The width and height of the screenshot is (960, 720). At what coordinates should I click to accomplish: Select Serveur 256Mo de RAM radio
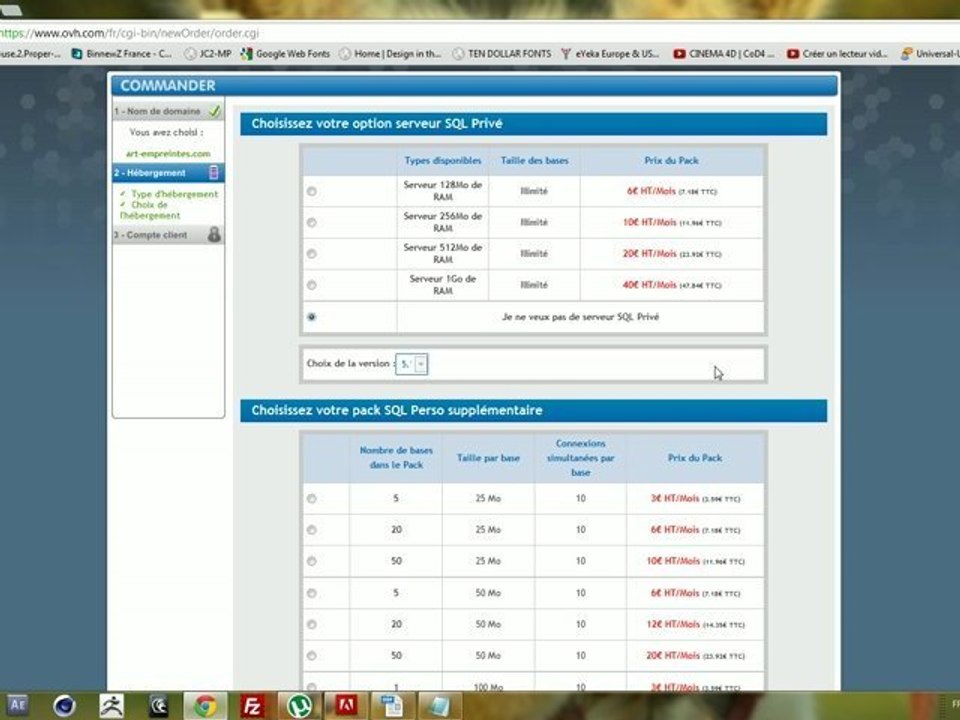point(312,223)
